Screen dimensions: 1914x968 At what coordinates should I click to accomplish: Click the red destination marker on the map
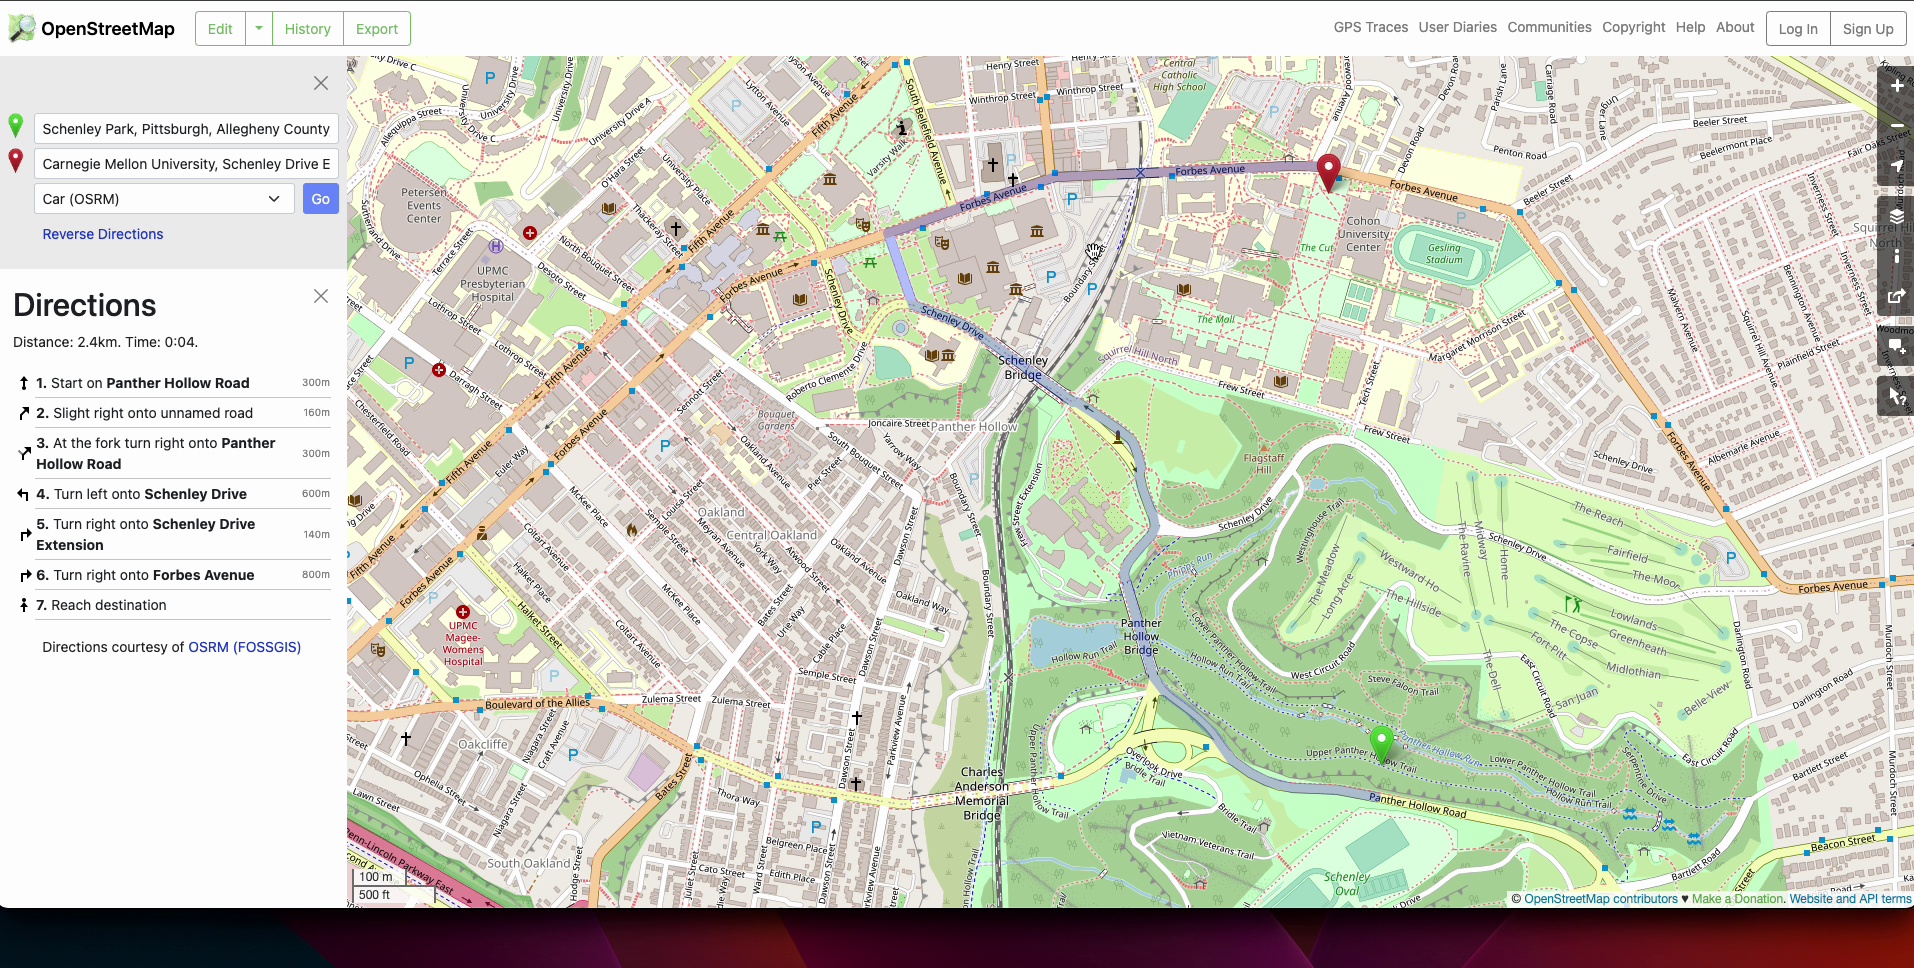1328,171
